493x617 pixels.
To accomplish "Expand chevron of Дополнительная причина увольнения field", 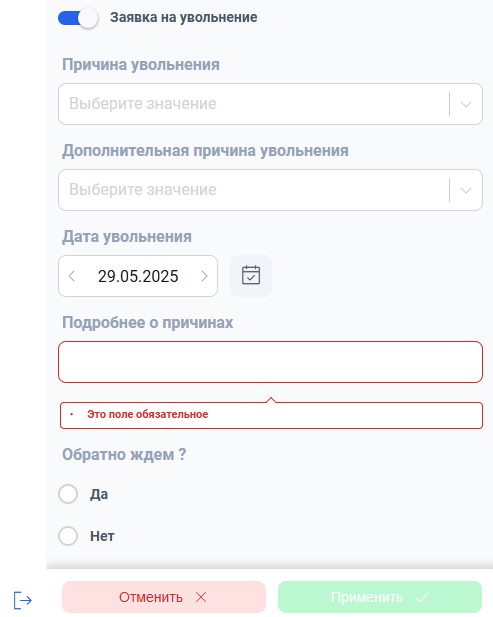I will tap(466, 190).
